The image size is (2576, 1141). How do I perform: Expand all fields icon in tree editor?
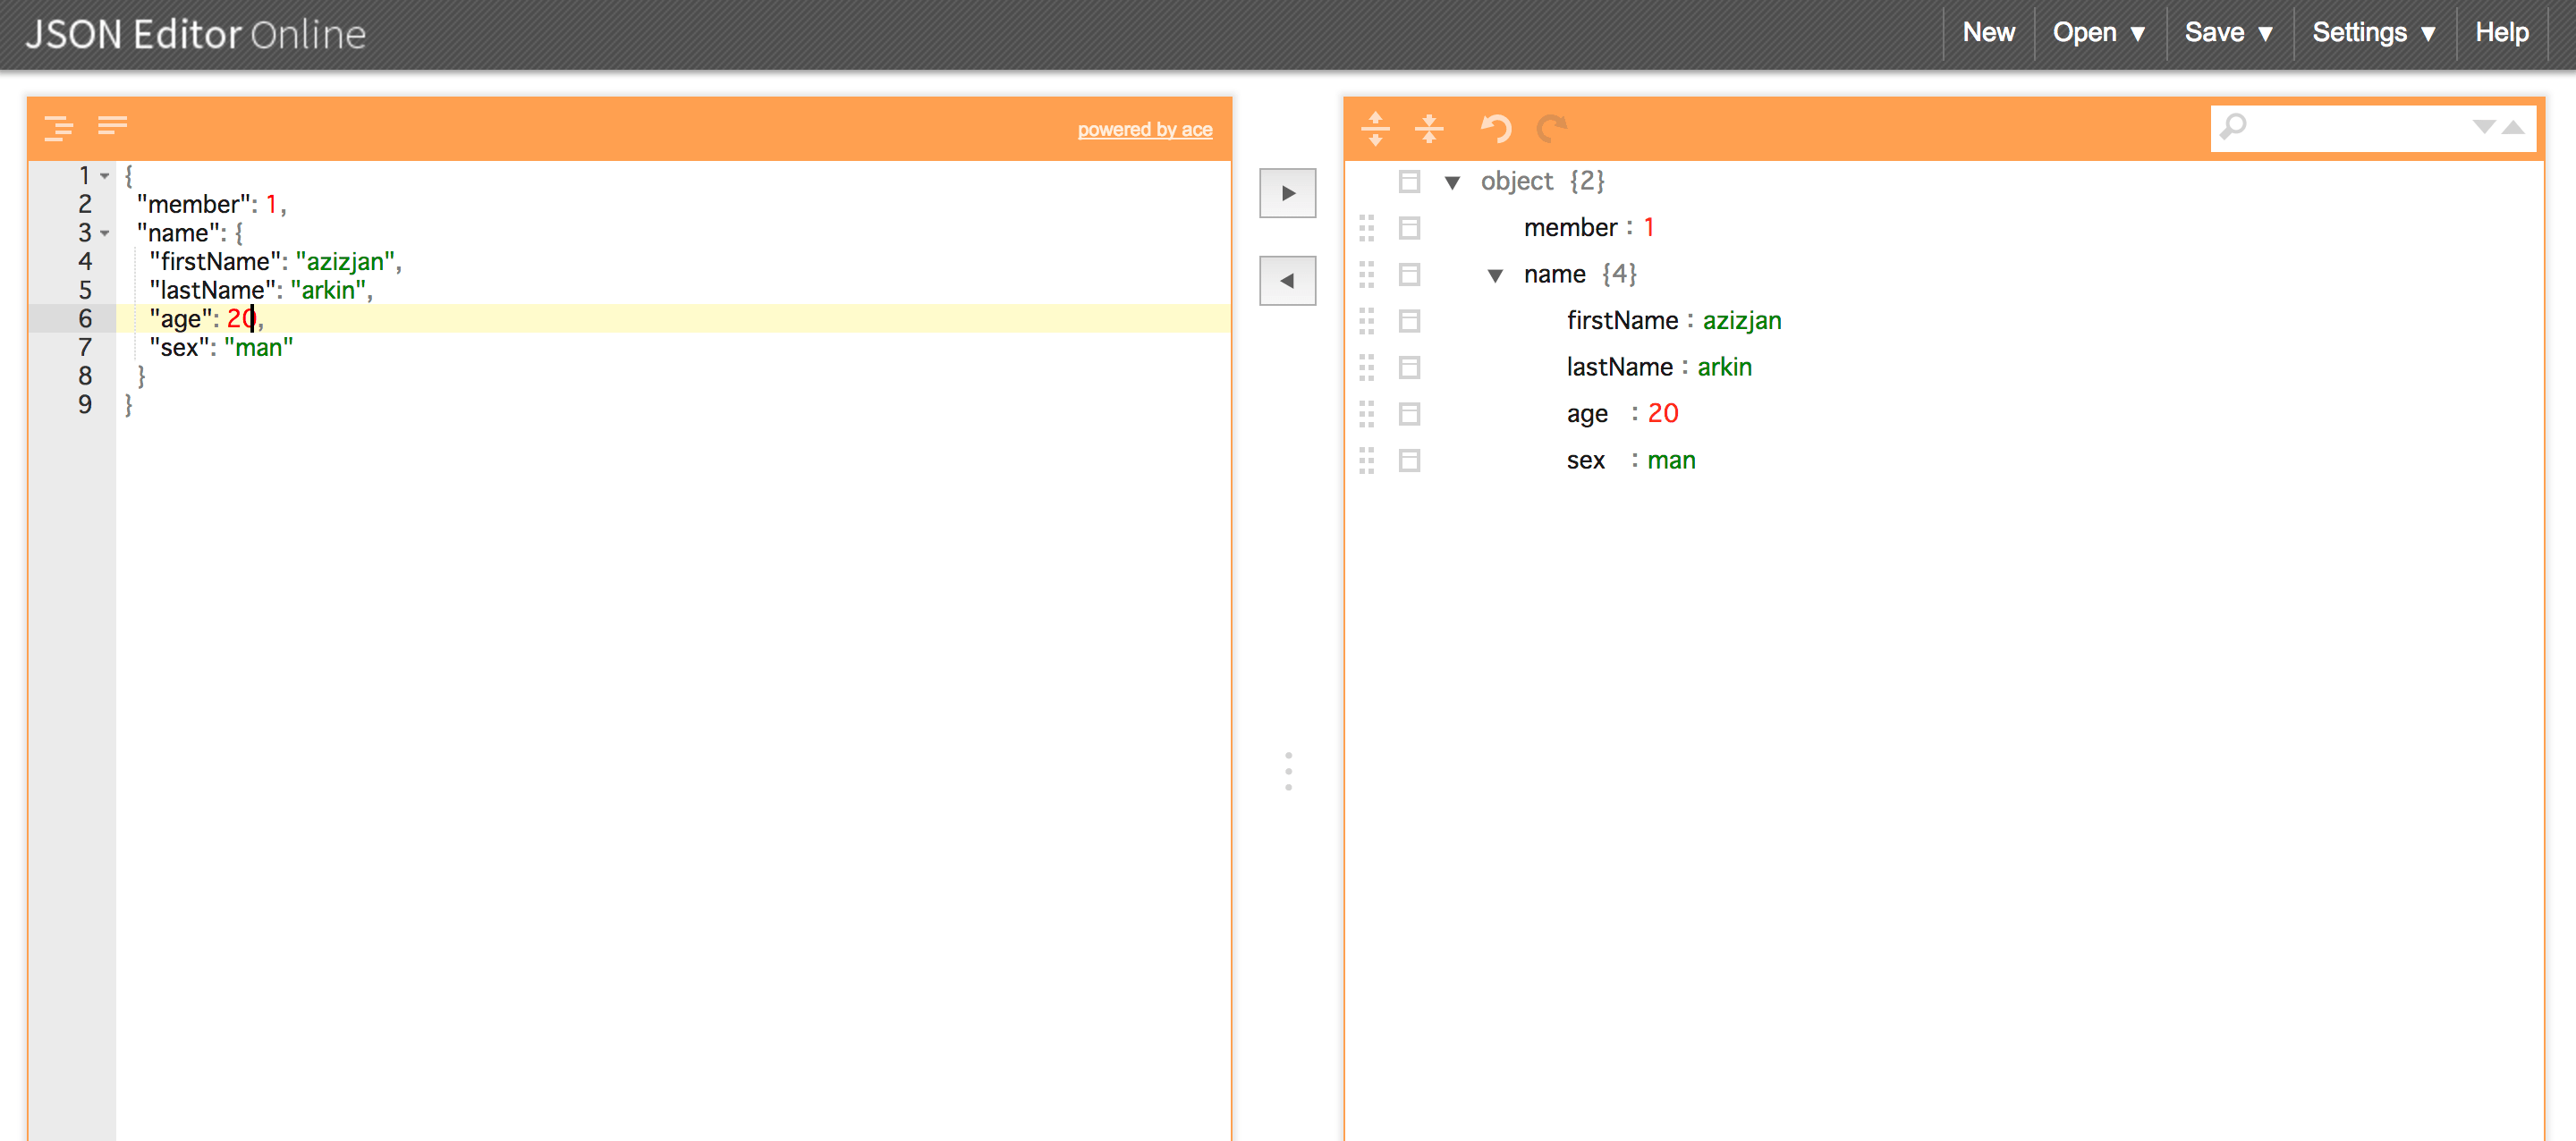1376,128
